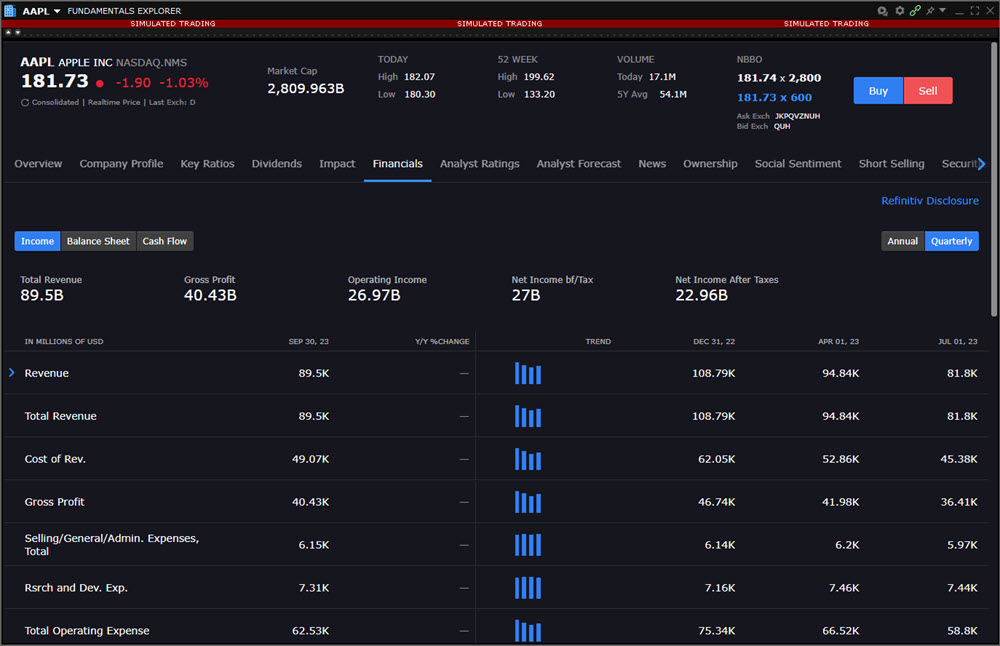
Task: Click the Sell button
Action: click(928, 91)
